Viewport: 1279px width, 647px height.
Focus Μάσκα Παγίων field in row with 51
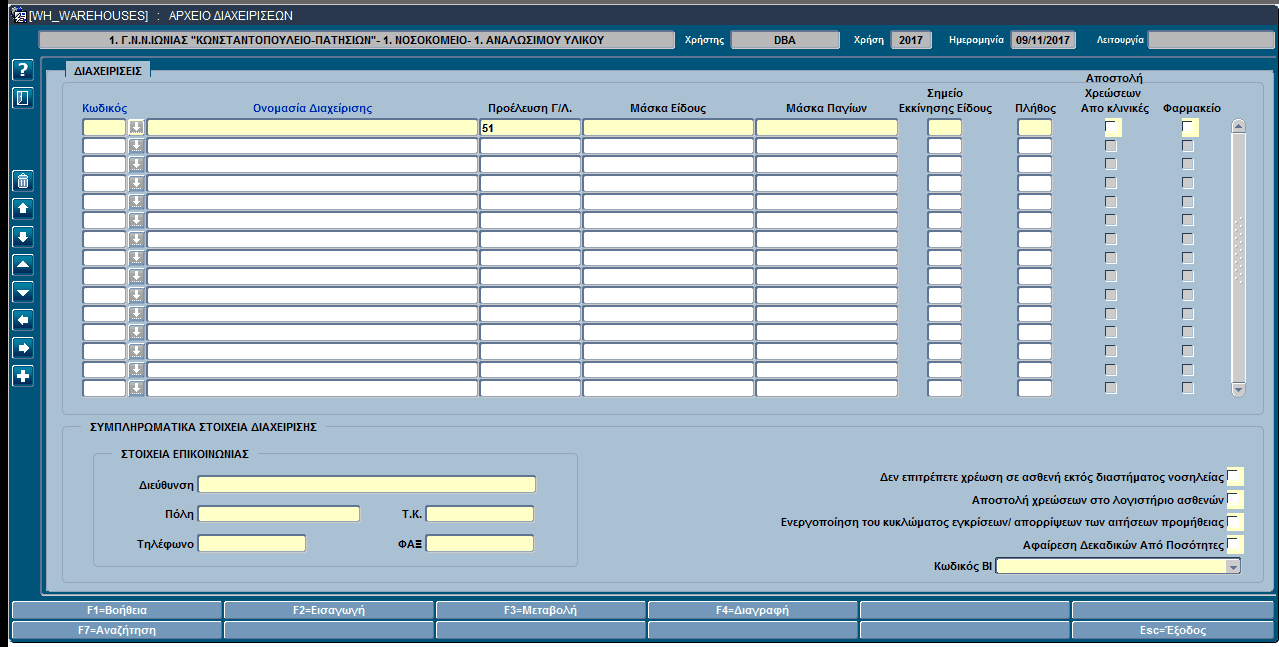[x=827, y=128]
